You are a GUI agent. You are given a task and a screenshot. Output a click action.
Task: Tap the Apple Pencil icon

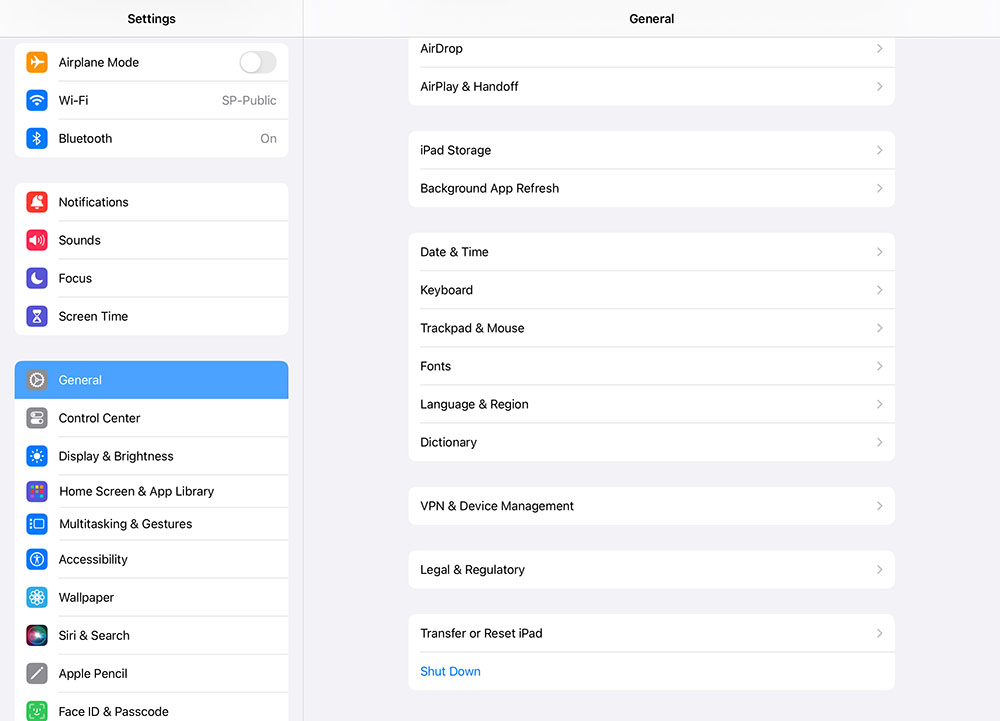37,673
